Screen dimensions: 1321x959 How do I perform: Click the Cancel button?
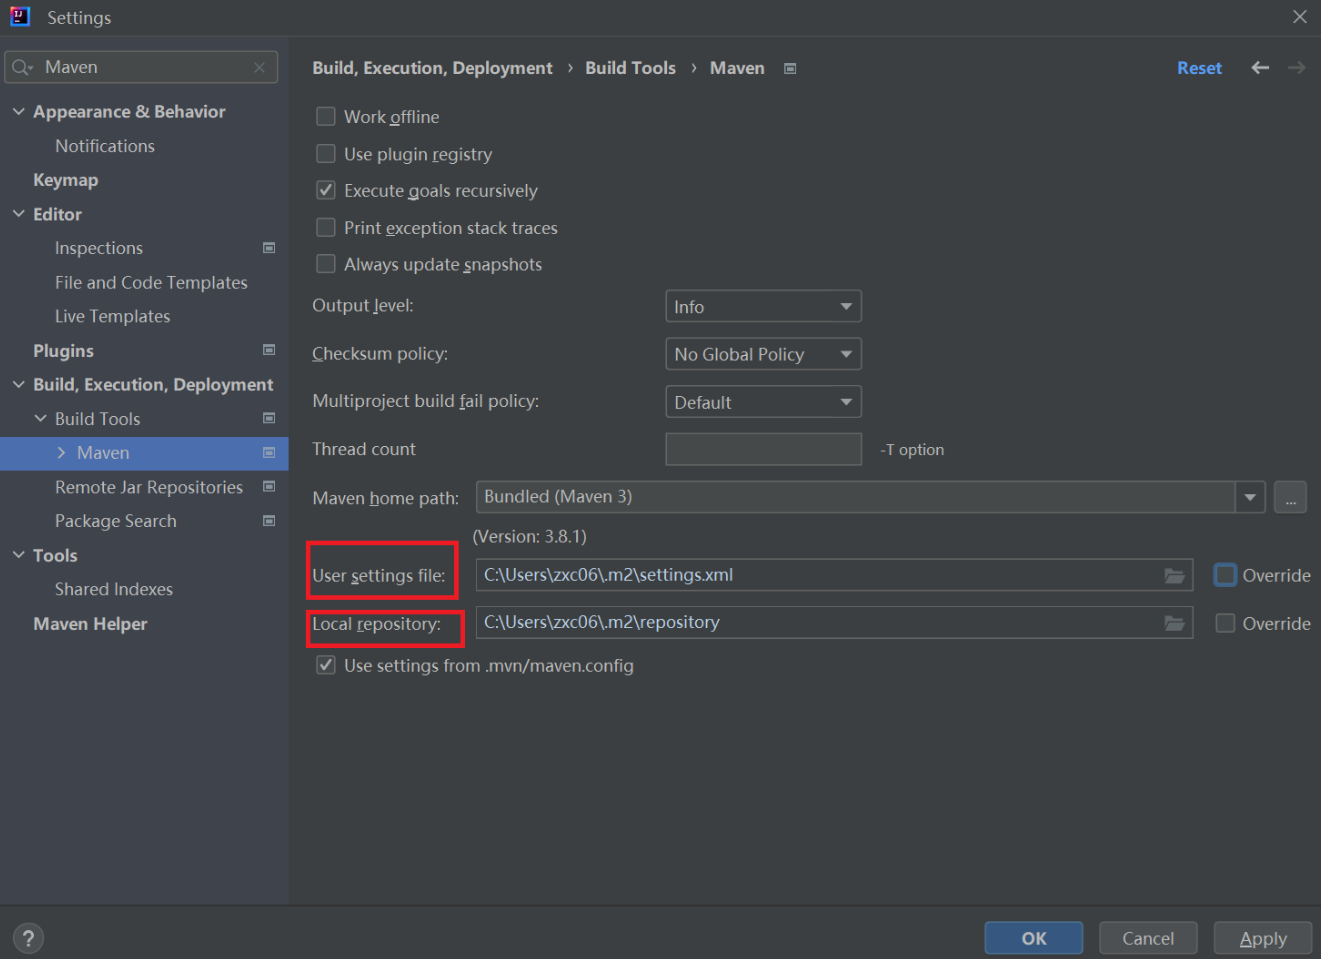[1148, 938]
